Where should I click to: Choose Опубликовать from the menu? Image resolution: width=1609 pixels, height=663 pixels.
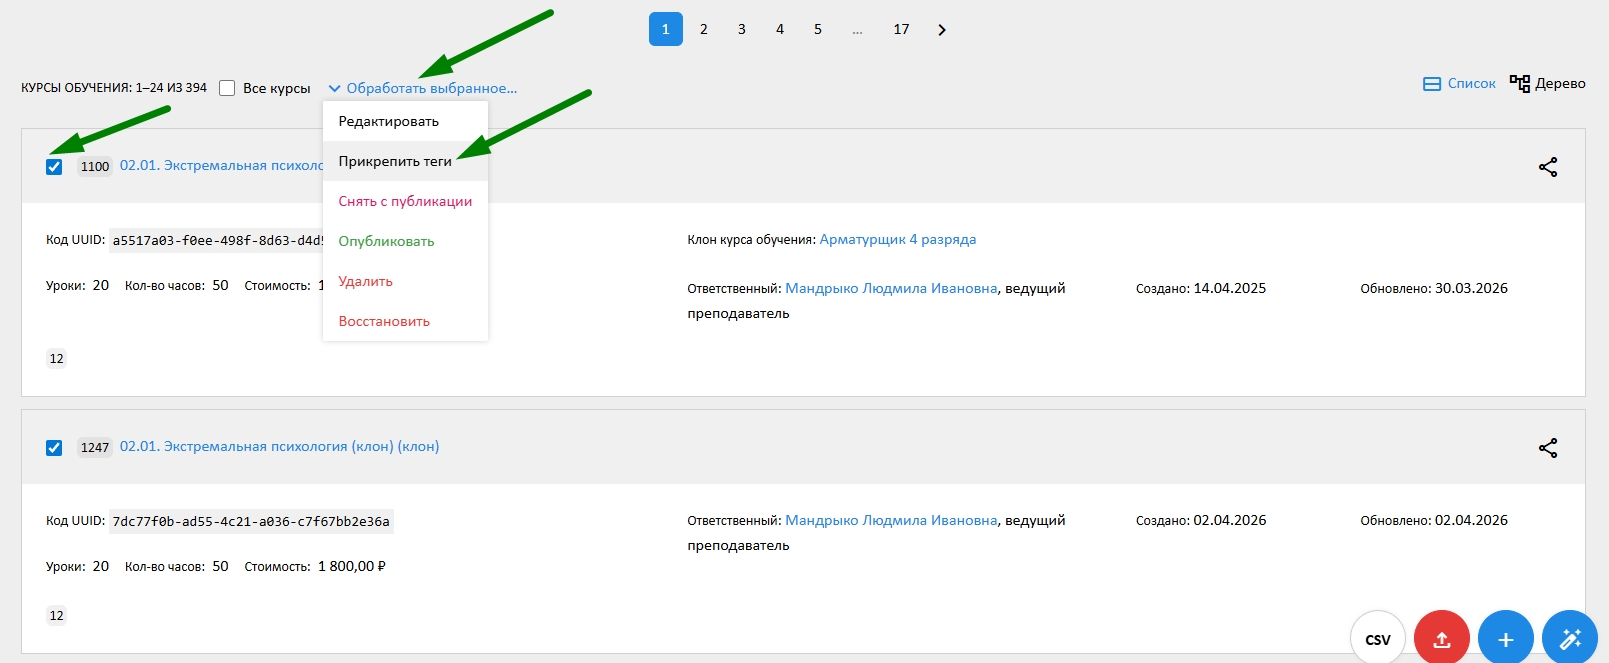(405, 241)
